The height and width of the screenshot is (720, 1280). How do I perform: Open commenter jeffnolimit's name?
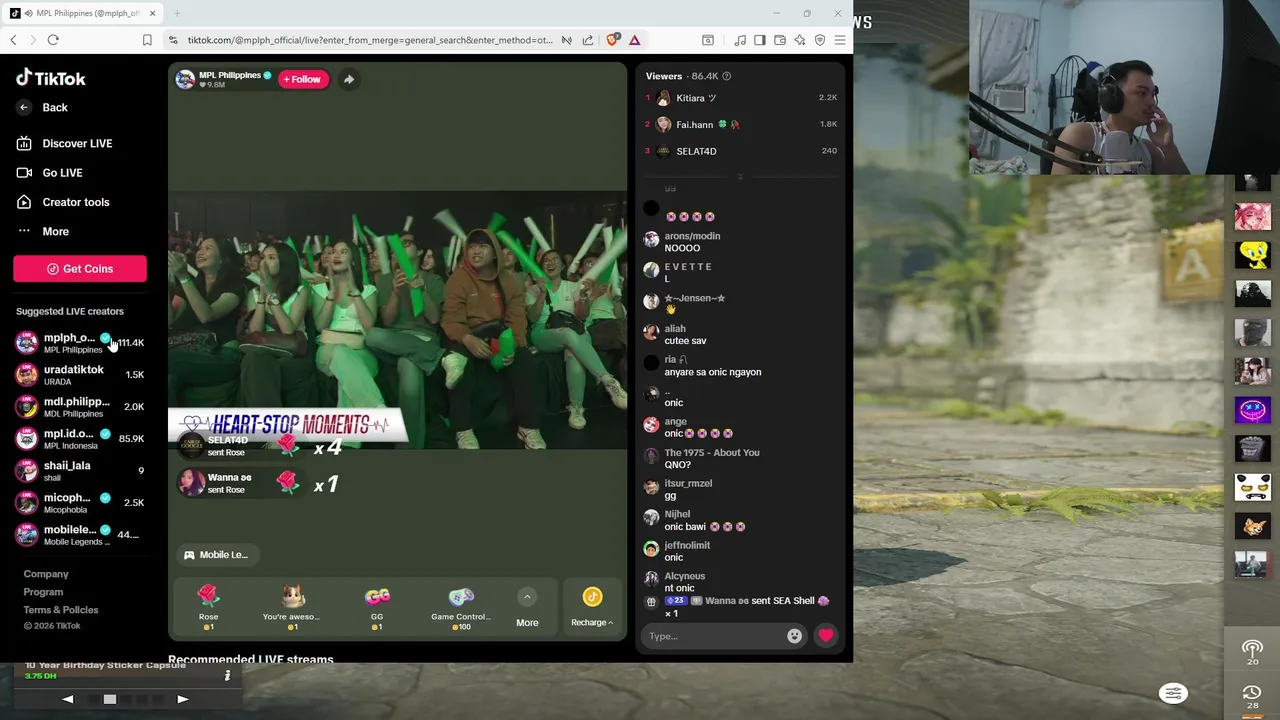pyautogui.click(x=687, y=545)
